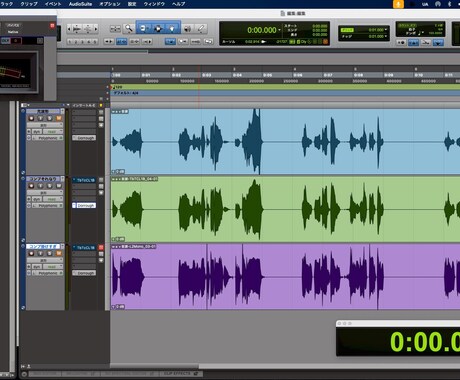
Task: Click the audio waveform zoom icon
Action: click(x=77, y=29)
